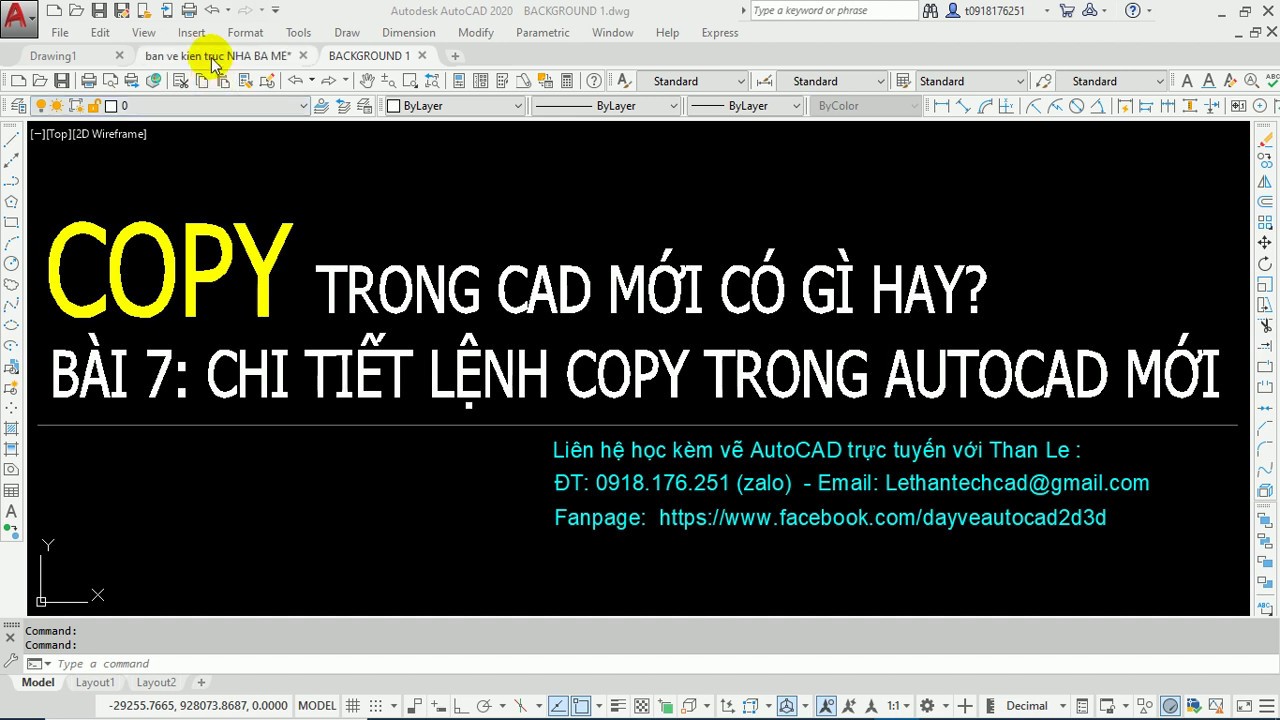Select the Circle tool in Draw toolbar
The image size is (1280, 720).
11,263
